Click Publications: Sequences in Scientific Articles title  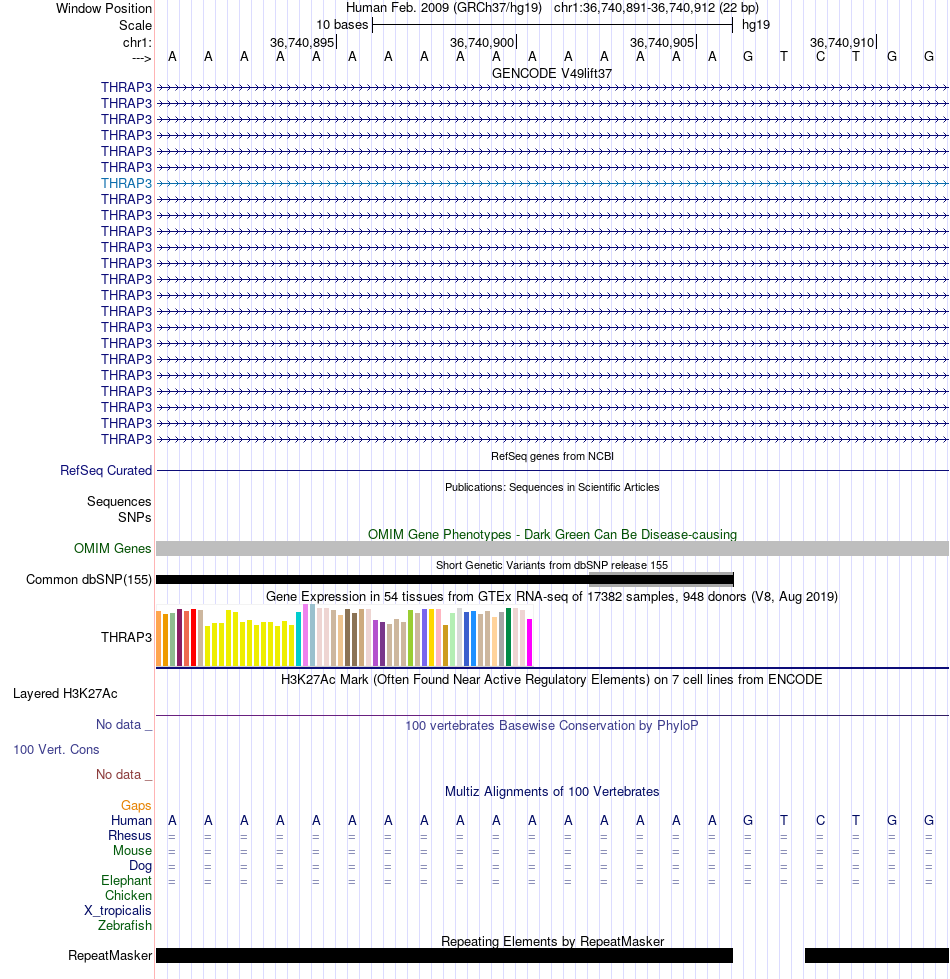tap(552, 487)
